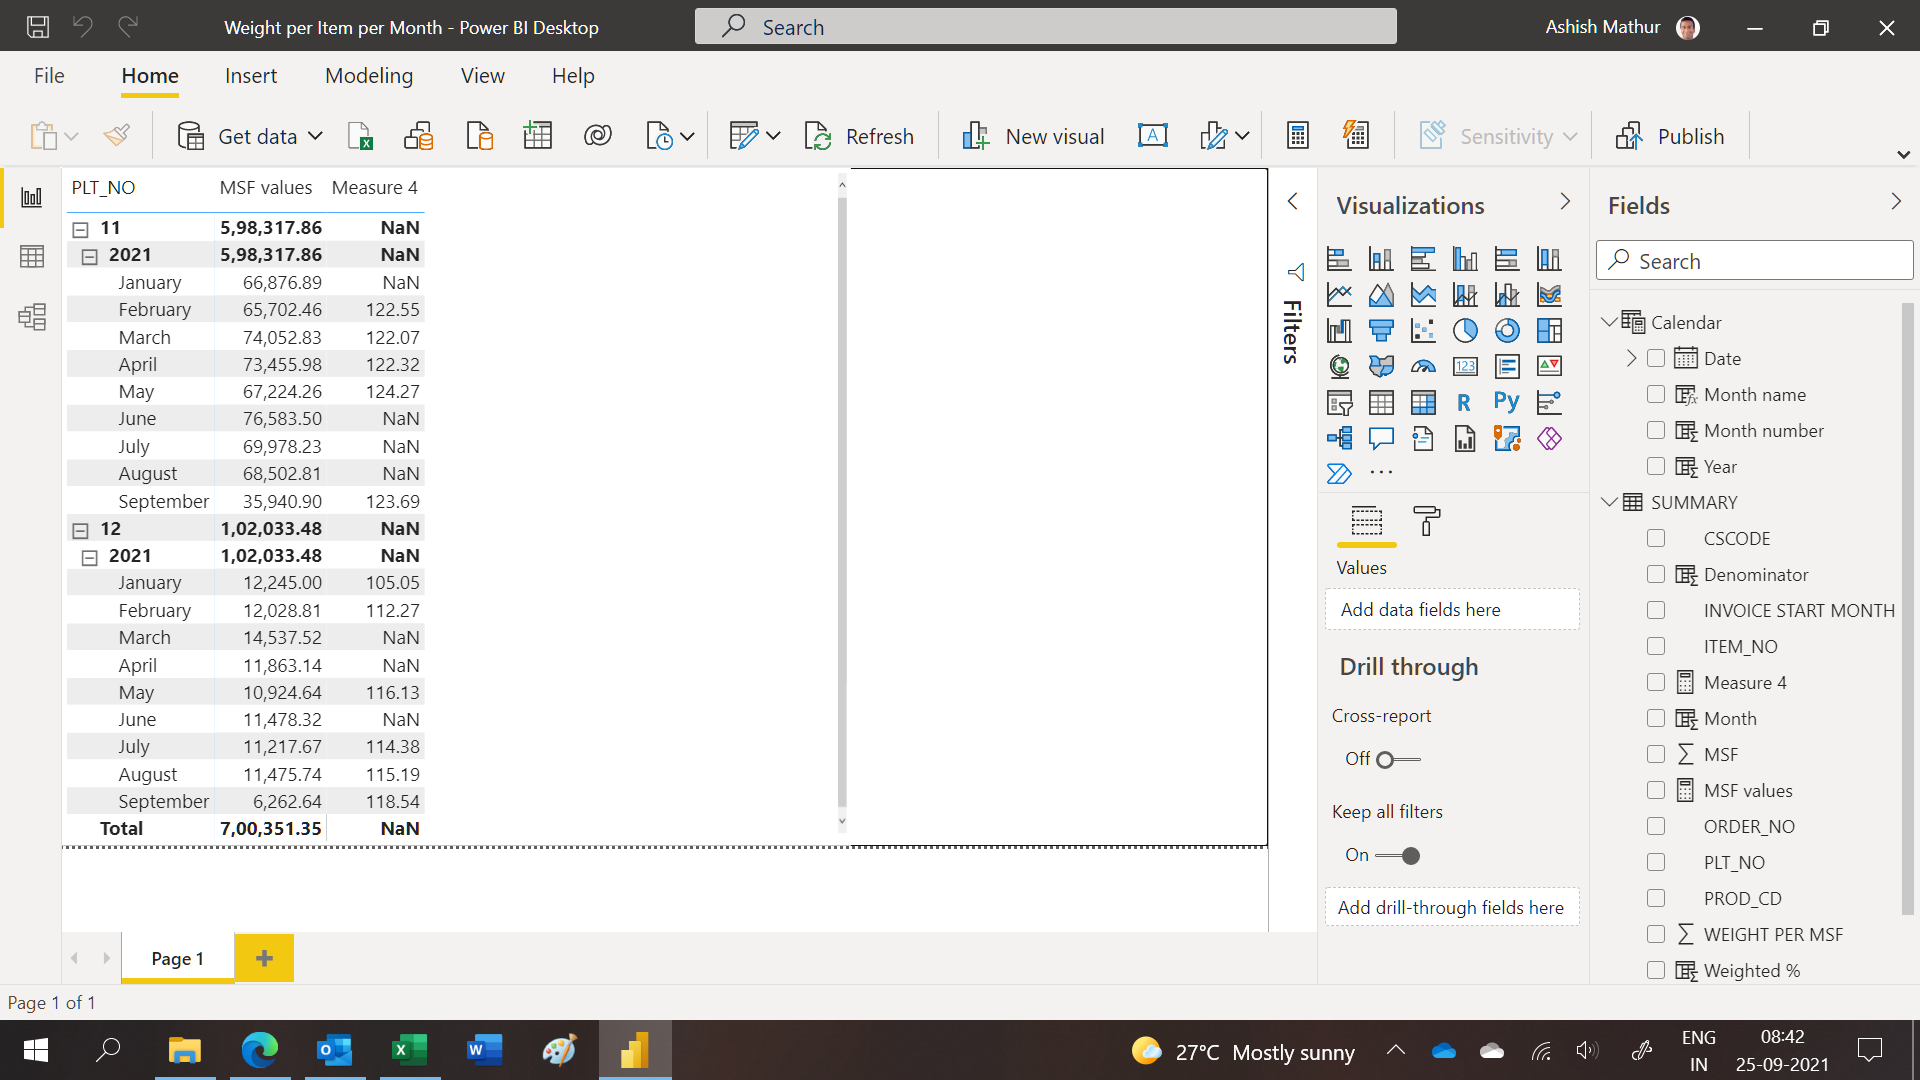Select the Matrix visualization icon

[x=1423, y=402]
